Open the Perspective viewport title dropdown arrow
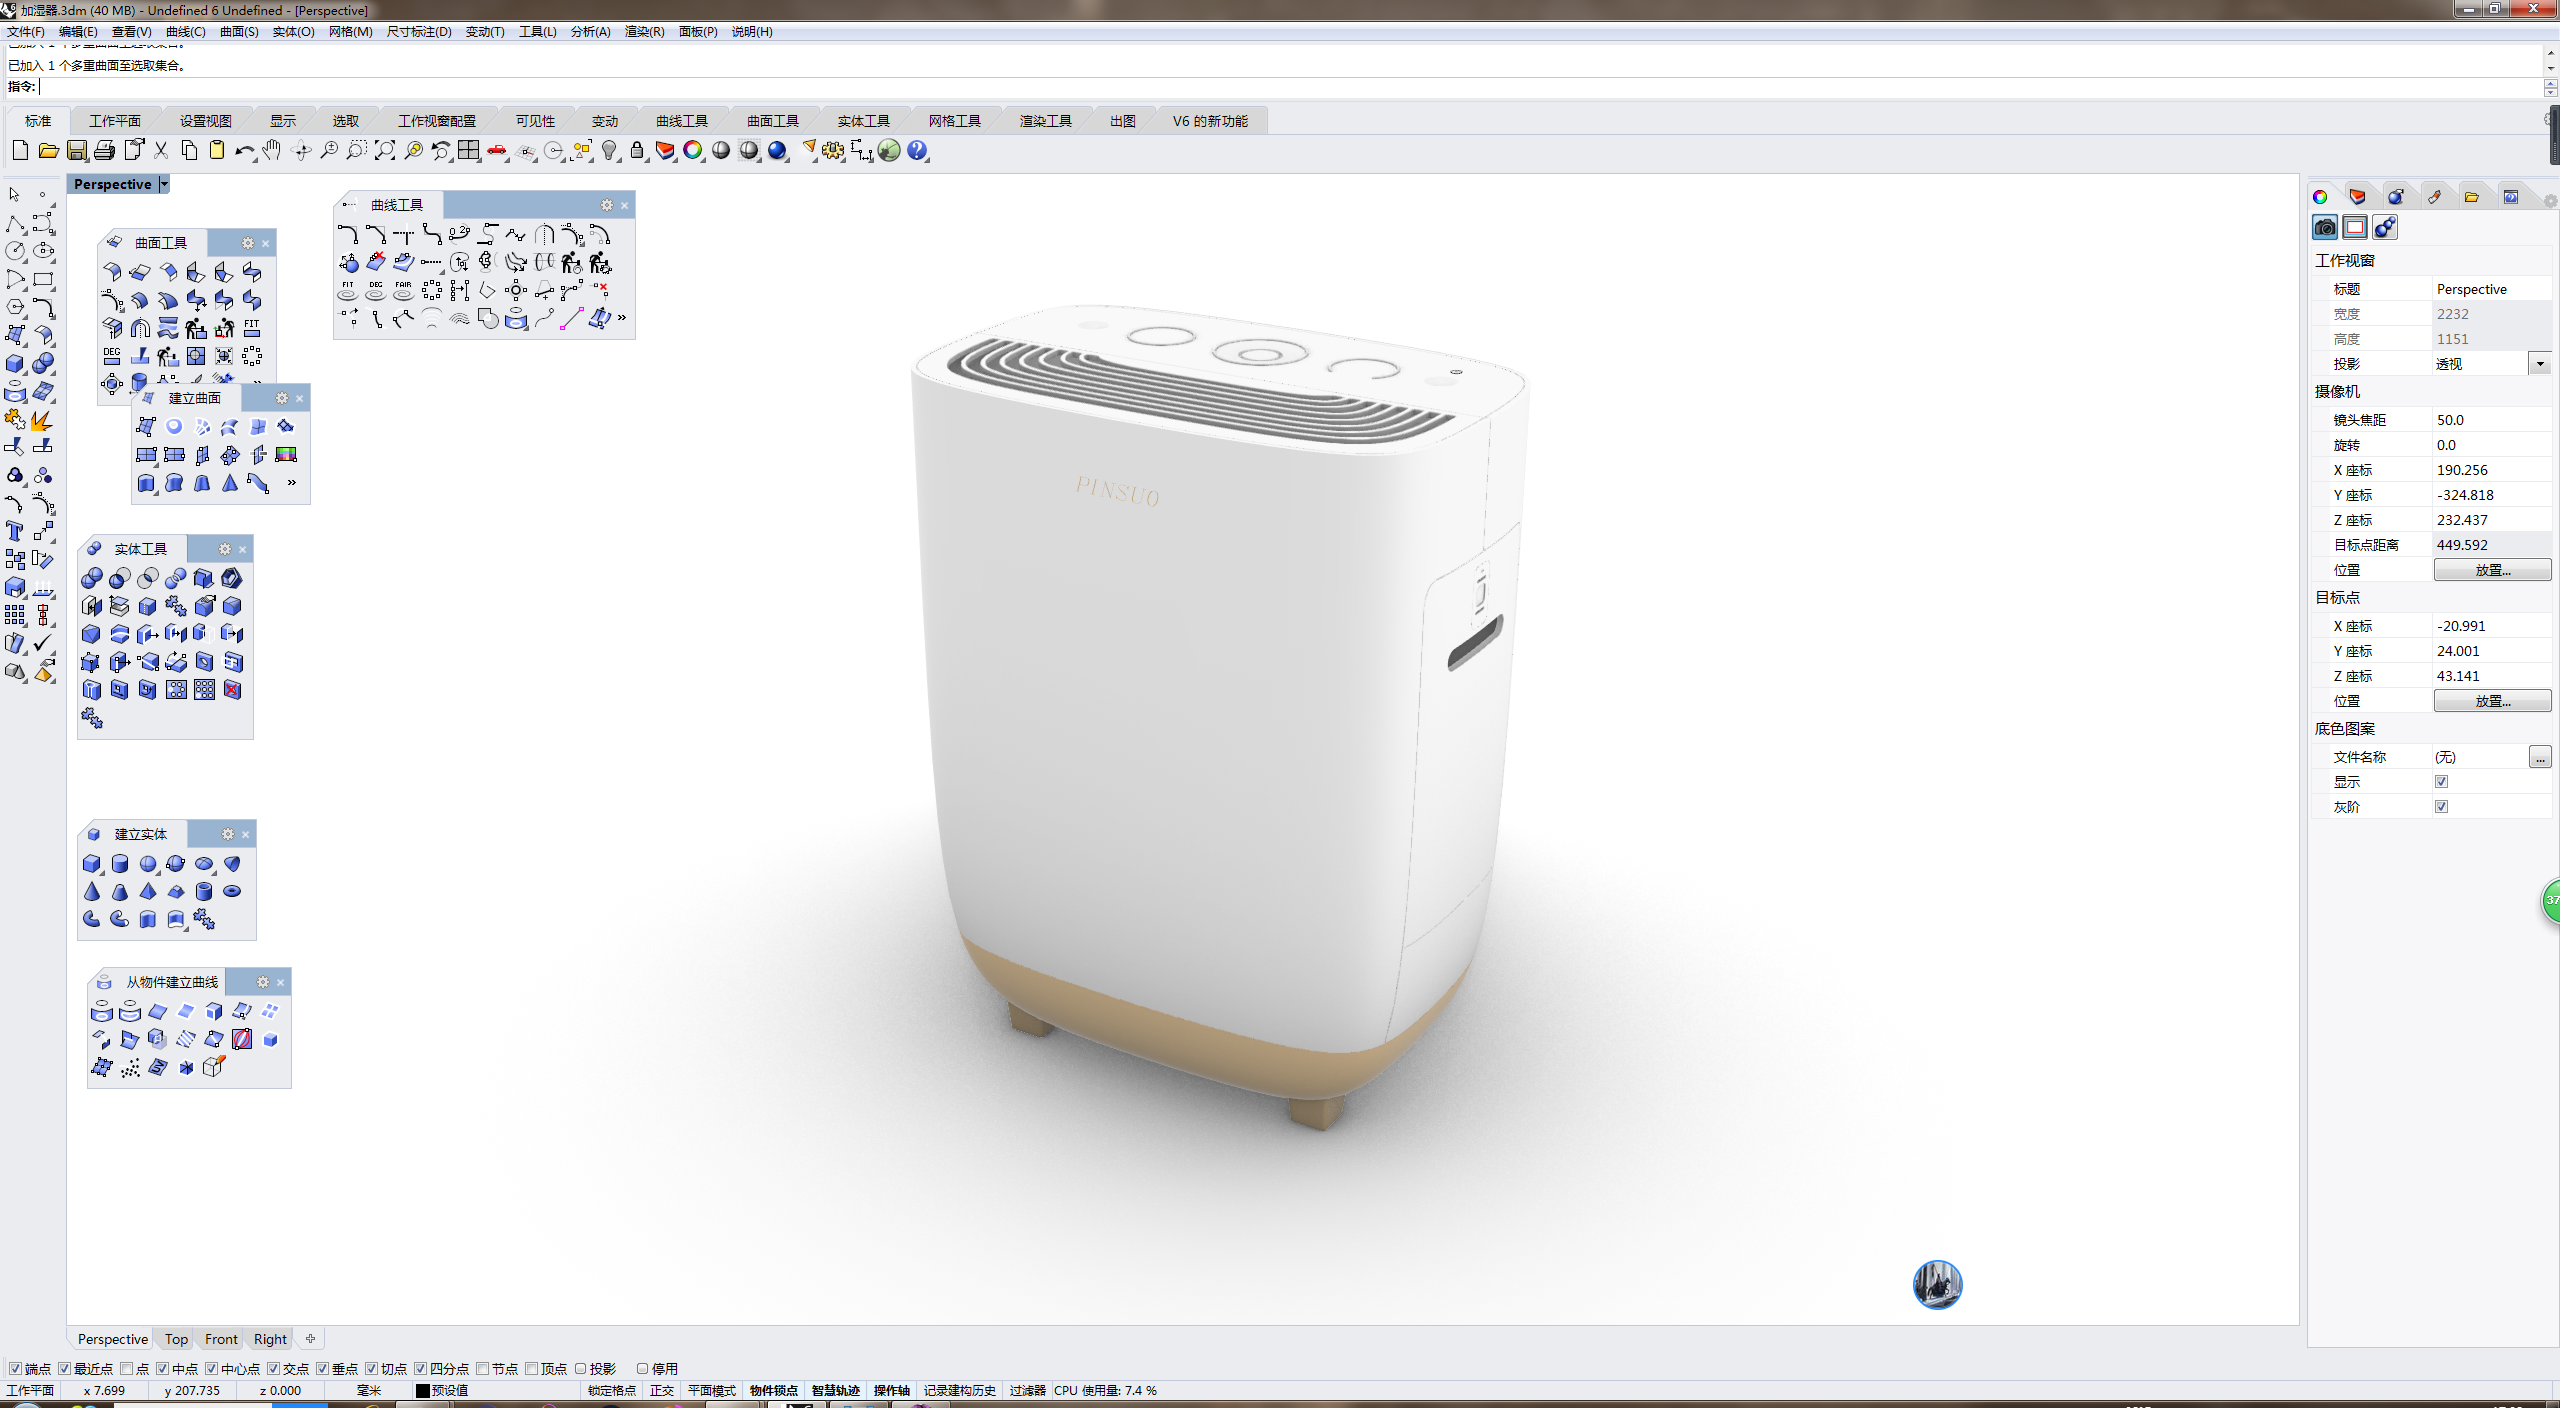 point(164,184)
